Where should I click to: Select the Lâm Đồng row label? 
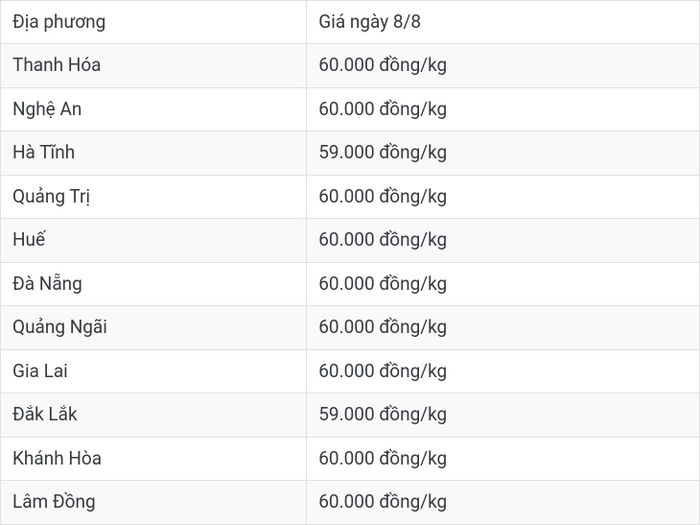54,502
